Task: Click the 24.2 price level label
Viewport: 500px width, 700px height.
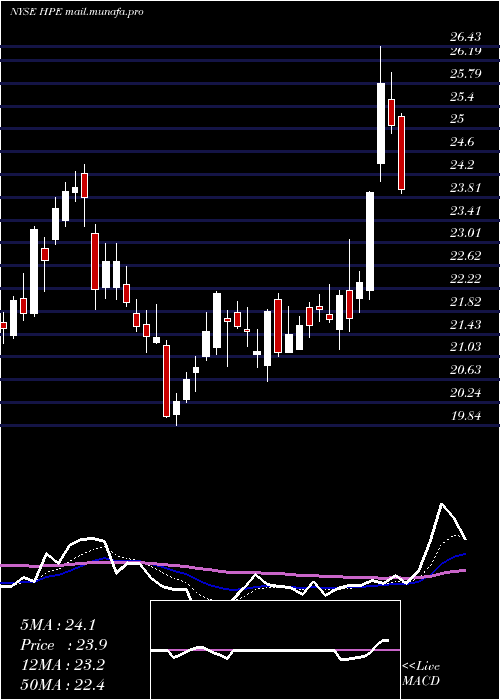Action: tap(462, 166)
